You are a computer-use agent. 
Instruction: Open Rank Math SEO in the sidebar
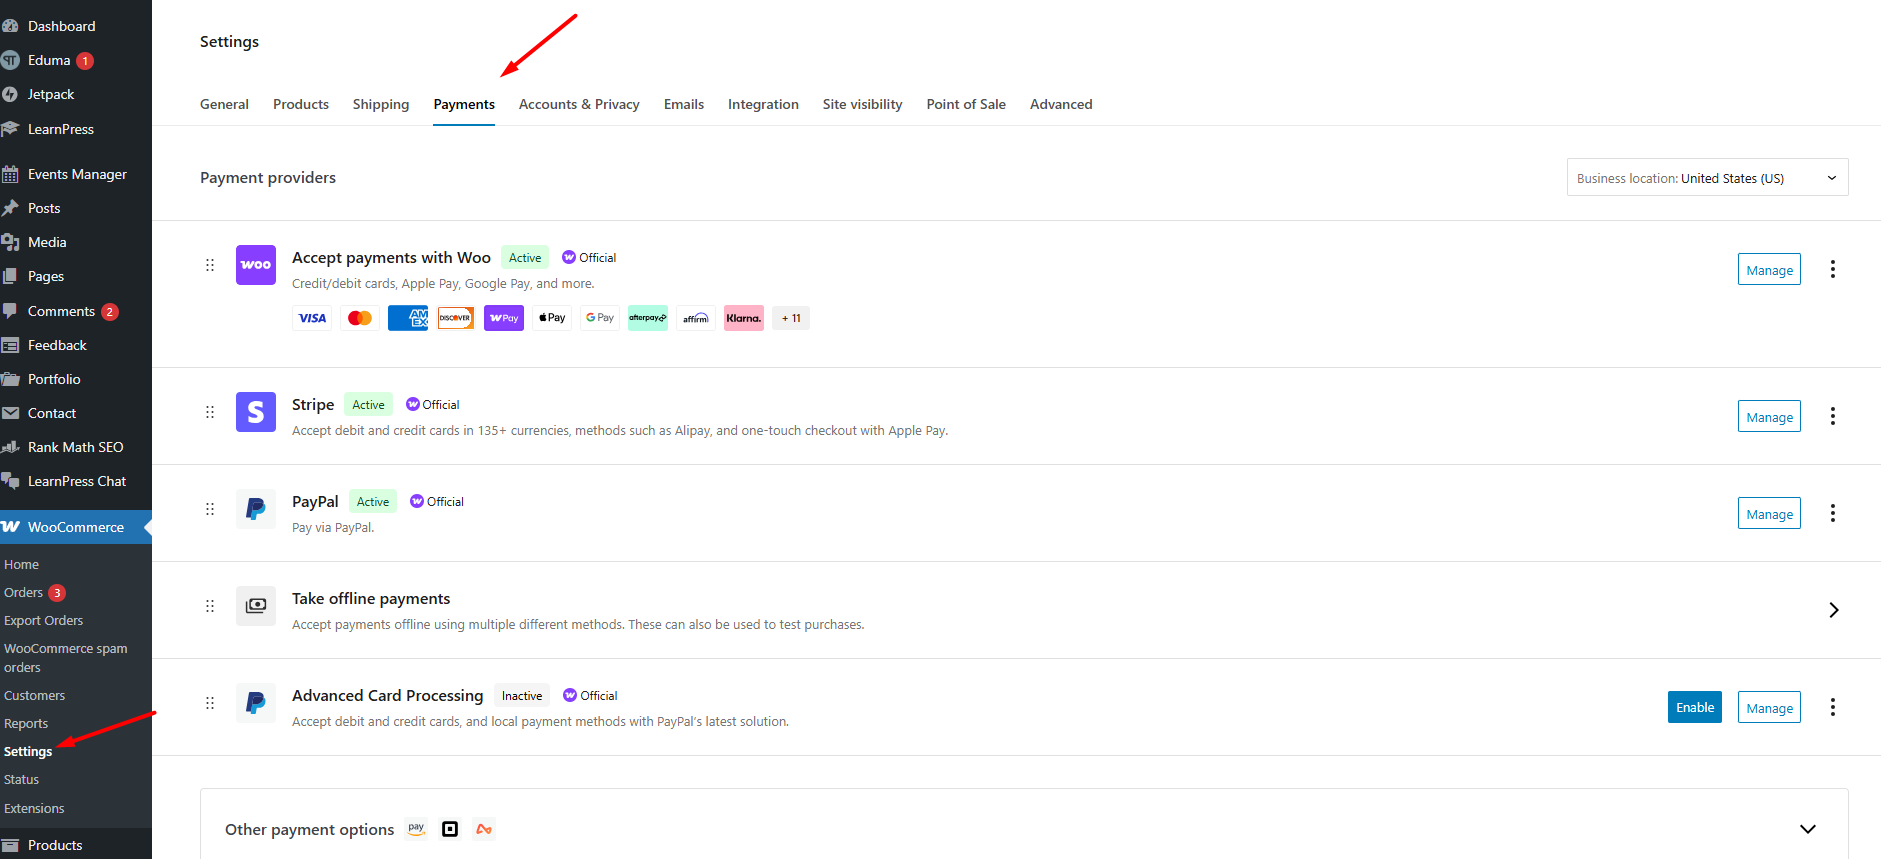tap(76, 447)
